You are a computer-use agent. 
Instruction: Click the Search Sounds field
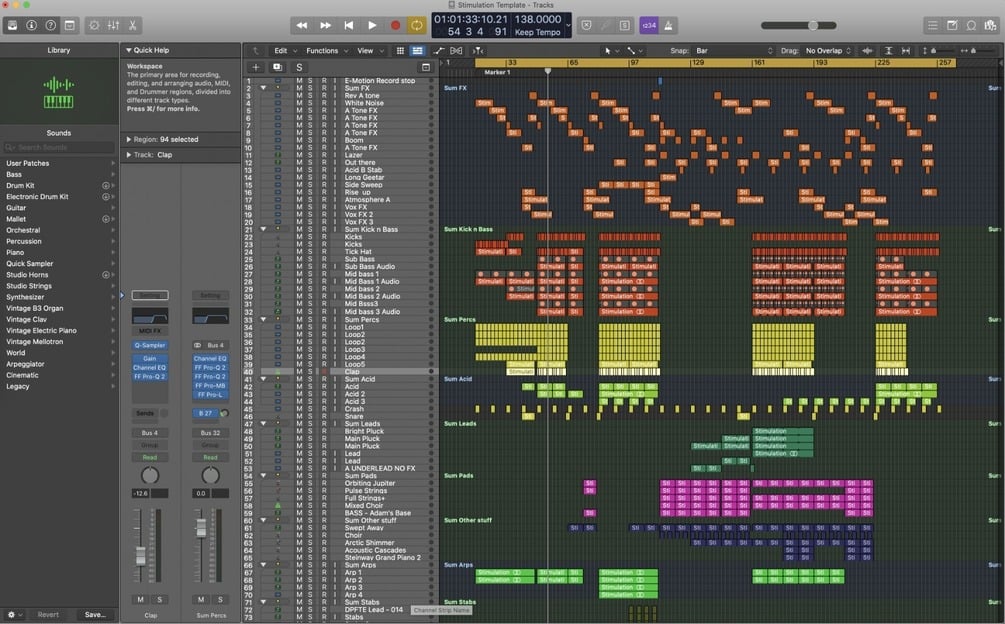pos(59,147)
